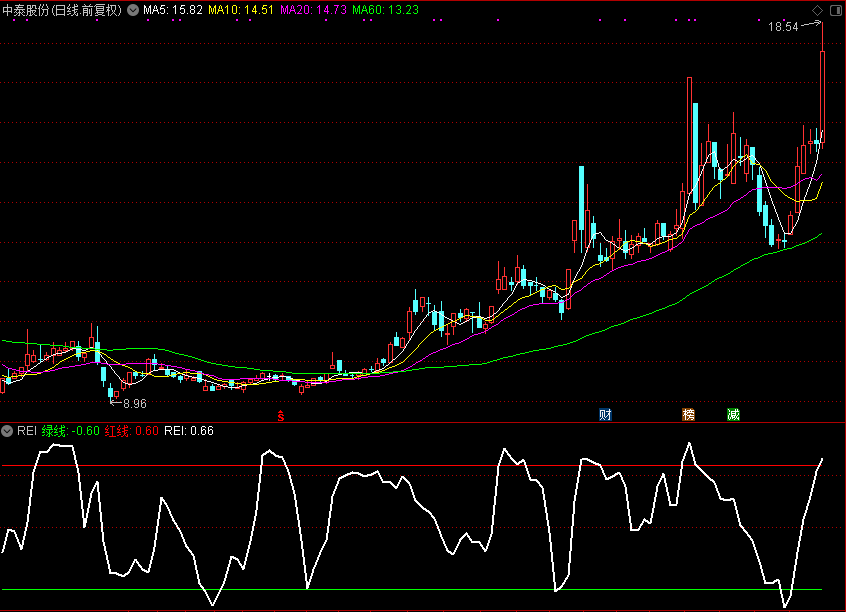The height and width of the screenshot is (612, 846).
Task: Expand the REI indicator dropdown arrow
Action: pos(8,431)
